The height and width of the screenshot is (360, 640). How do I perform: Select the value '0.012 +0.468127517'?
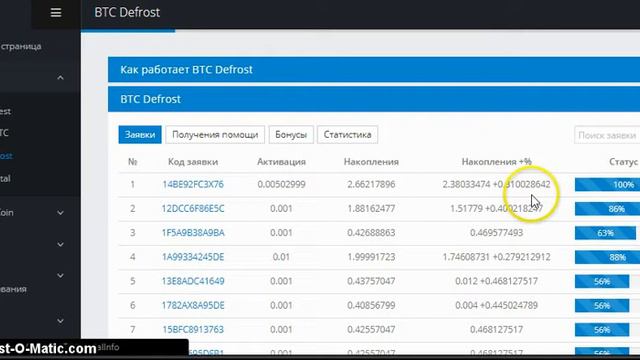(496, 281)
